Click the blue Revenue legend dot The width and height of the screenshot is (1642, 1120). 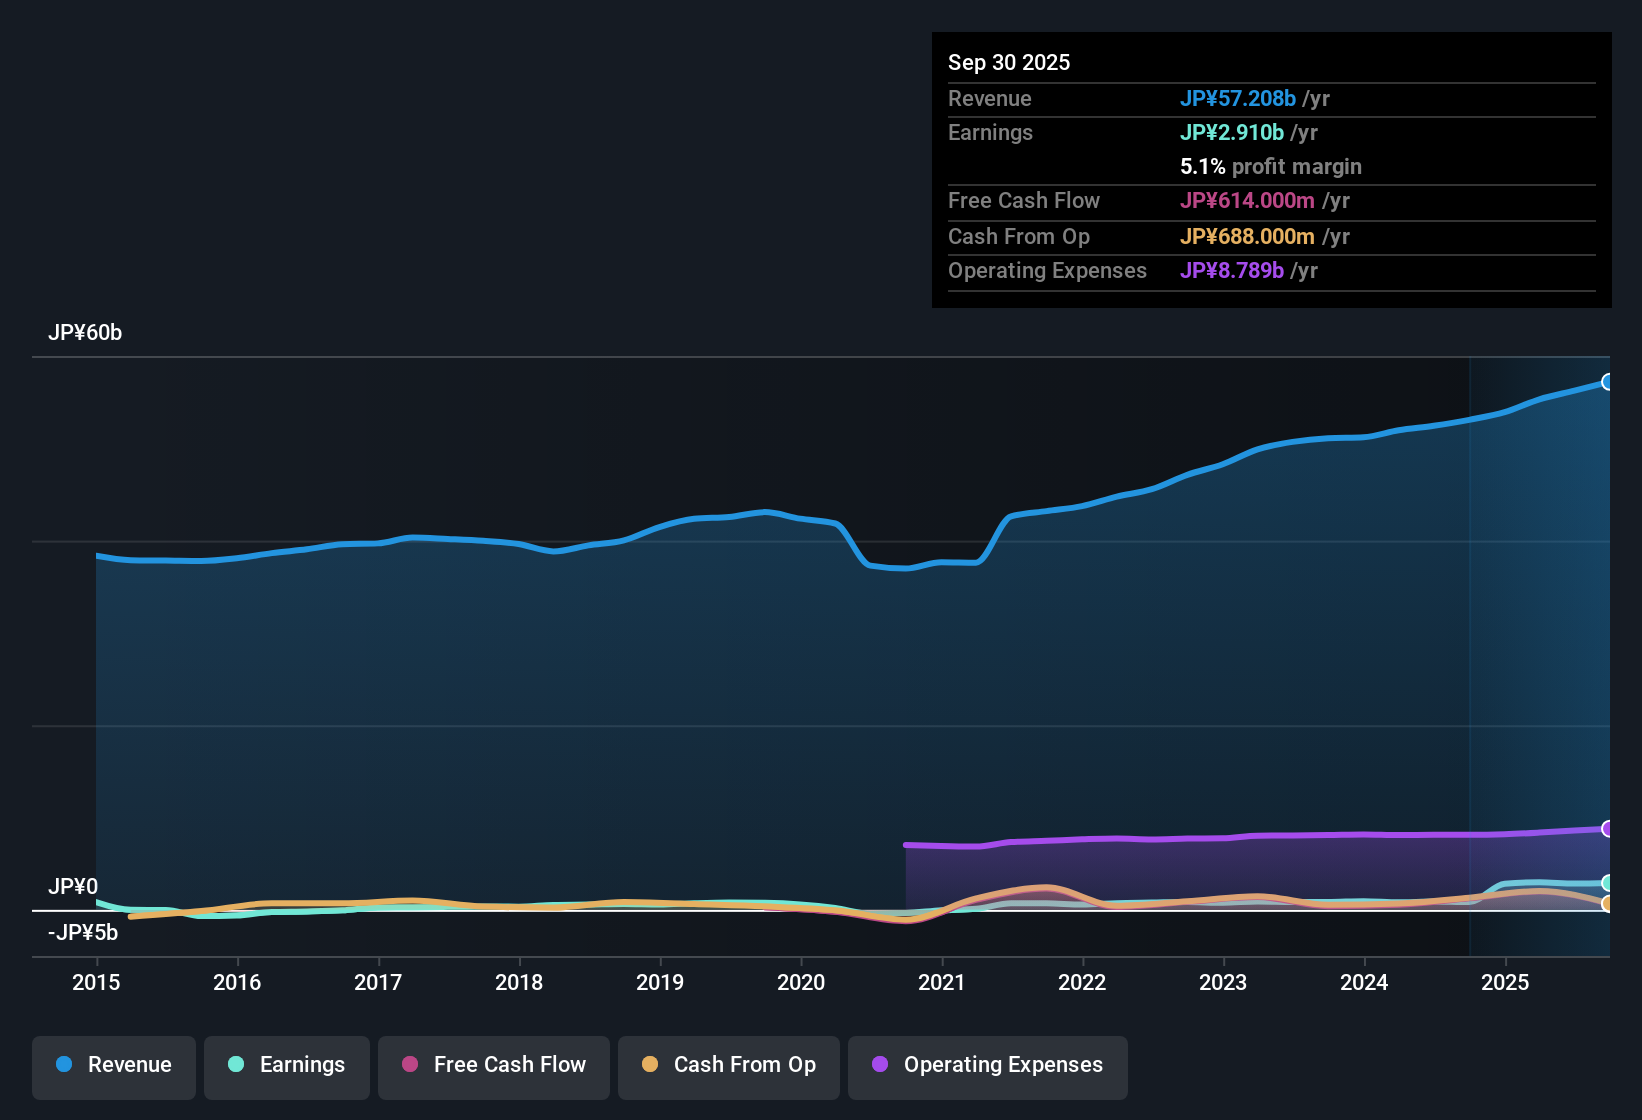(x=63, y=1065)
